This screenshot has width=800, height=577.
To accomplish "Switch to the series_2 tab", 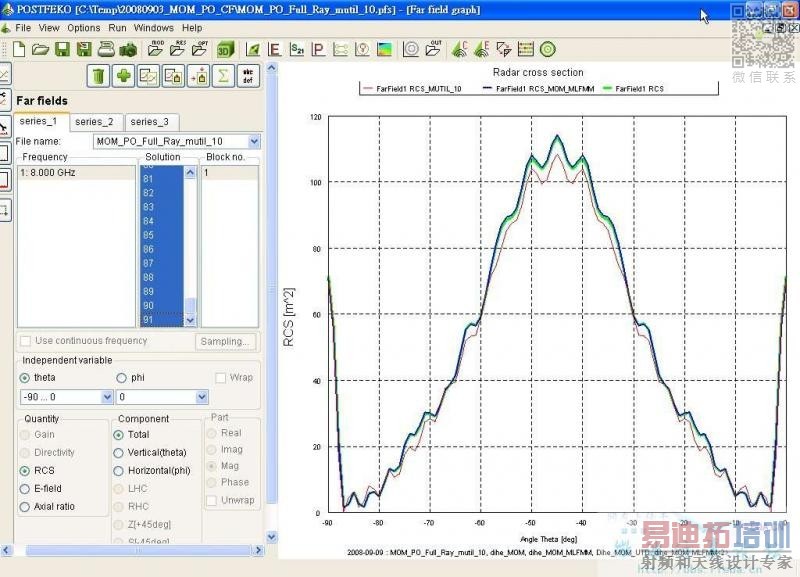I will point(94,122).
